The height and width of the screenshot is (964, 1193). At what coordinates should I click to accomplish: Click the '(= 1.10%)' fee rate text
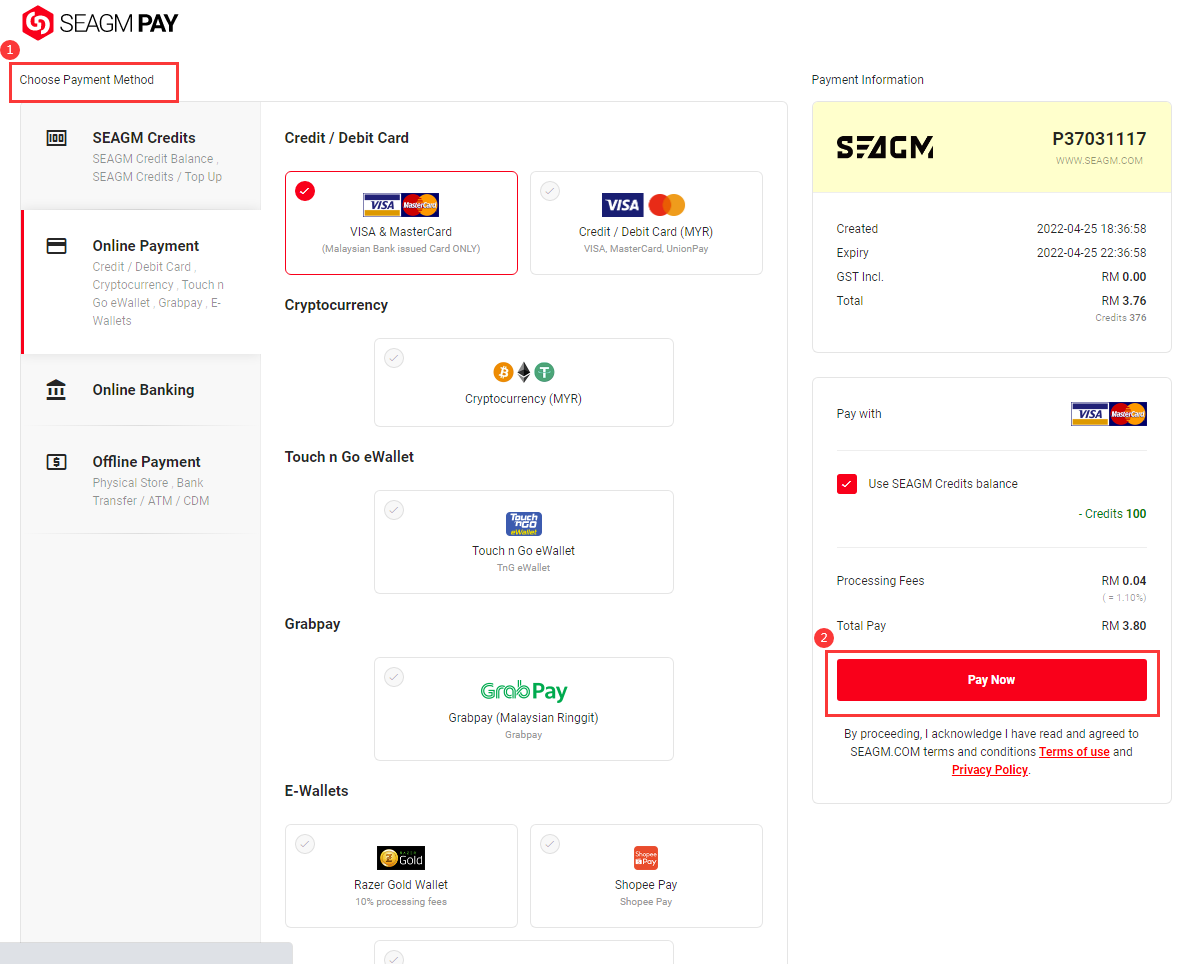coord(1125,597)
